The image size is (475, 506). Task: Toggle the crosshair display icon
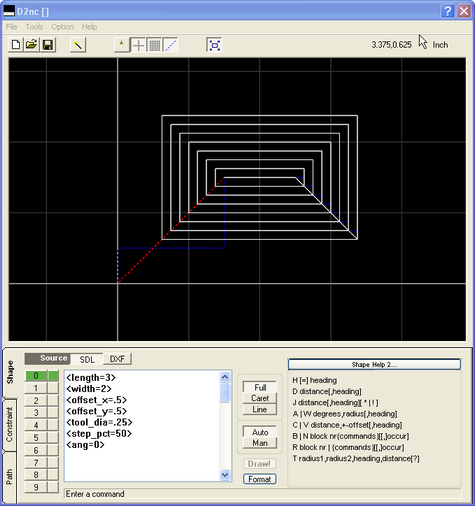coord(138,45)
